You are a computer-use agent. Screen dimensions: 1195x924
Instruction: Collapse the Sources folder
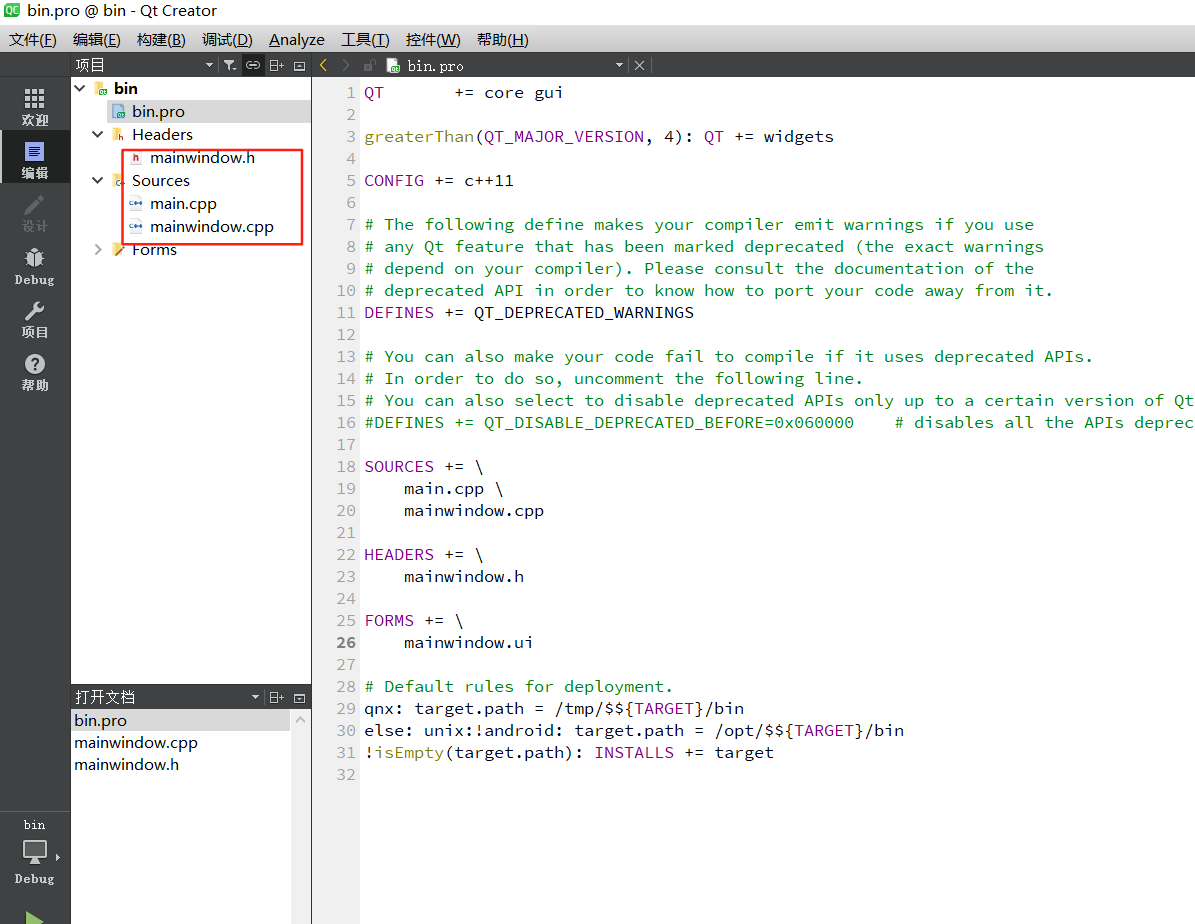[98, 181]
